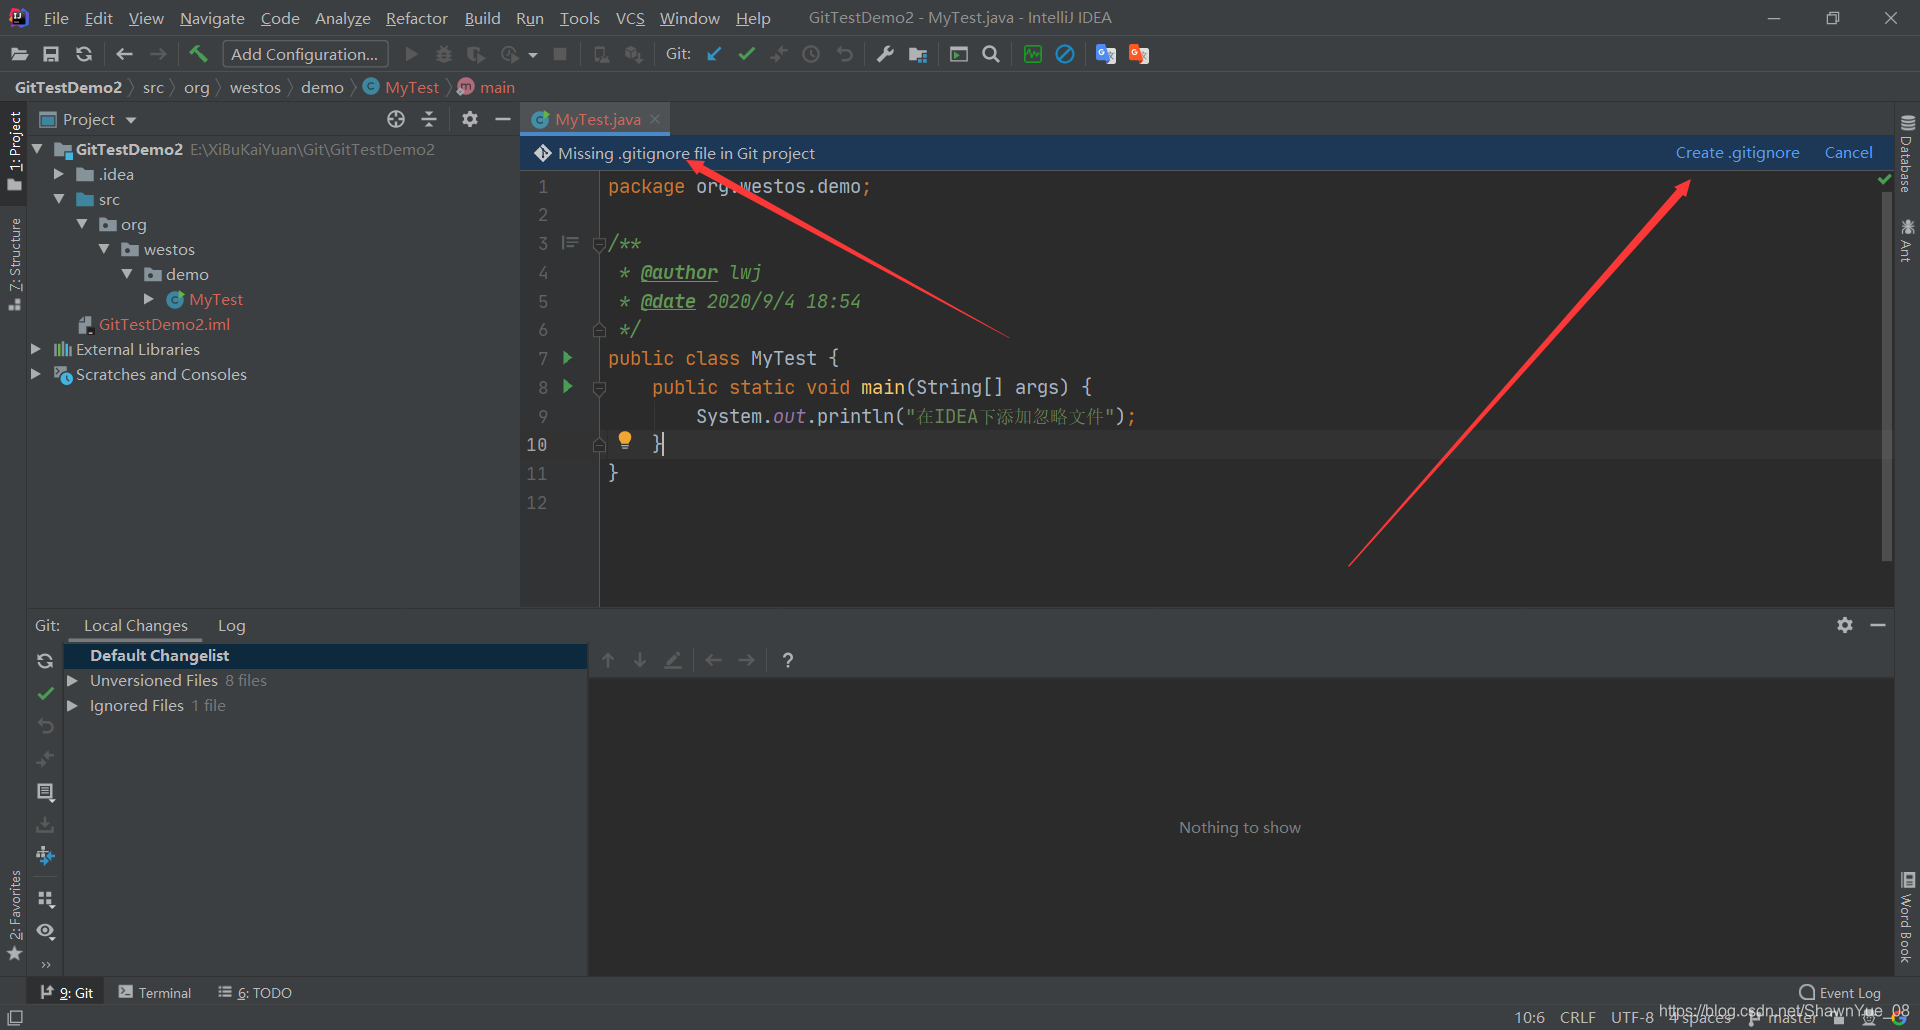The image size is (1920, 1030).
Task: Click the eye view options icon
Action: 45,931
